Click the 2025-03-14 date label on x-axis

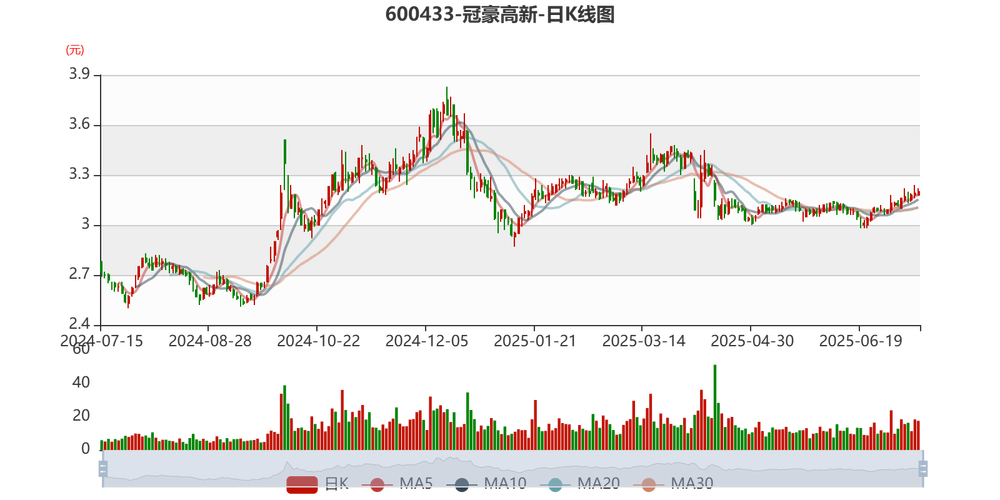643,341
